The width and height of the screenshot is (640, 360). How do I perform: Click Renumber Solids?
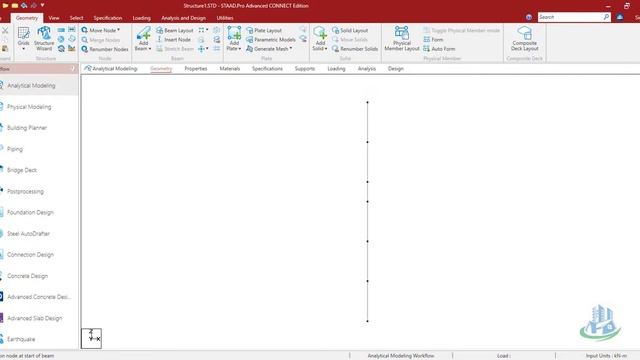pyautogui.click(x=355, y=49)
